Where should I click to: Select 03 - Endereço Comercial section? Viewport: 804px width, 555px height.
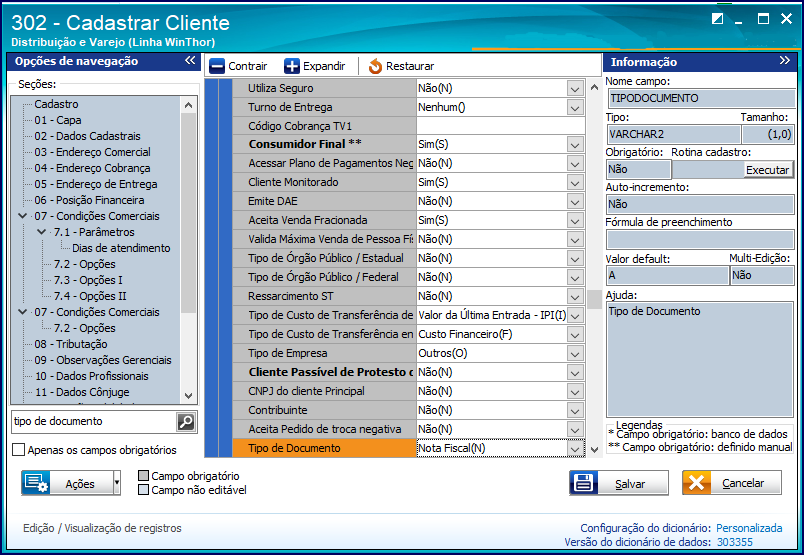pyautogui.click(x=92, y=152)
